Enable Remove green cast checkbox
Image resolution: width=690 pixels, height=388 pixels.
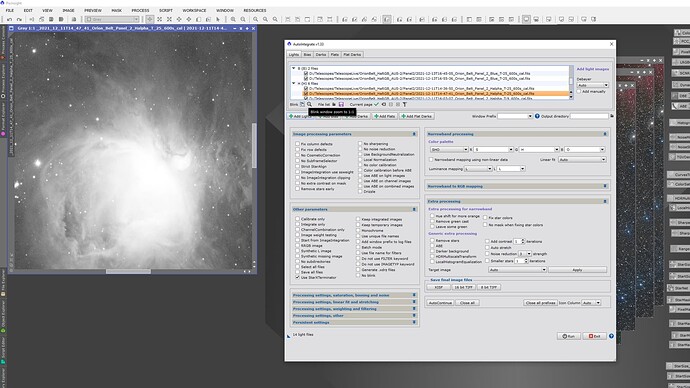[432, 221]
